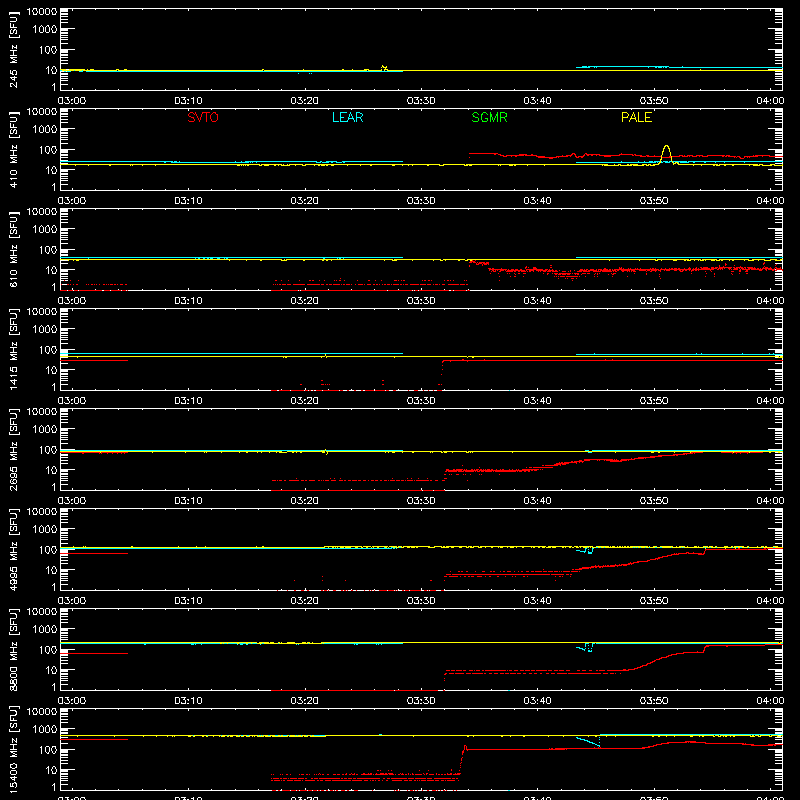Click the 1000 tick label on the 410 MHz axis

(45, 130)
